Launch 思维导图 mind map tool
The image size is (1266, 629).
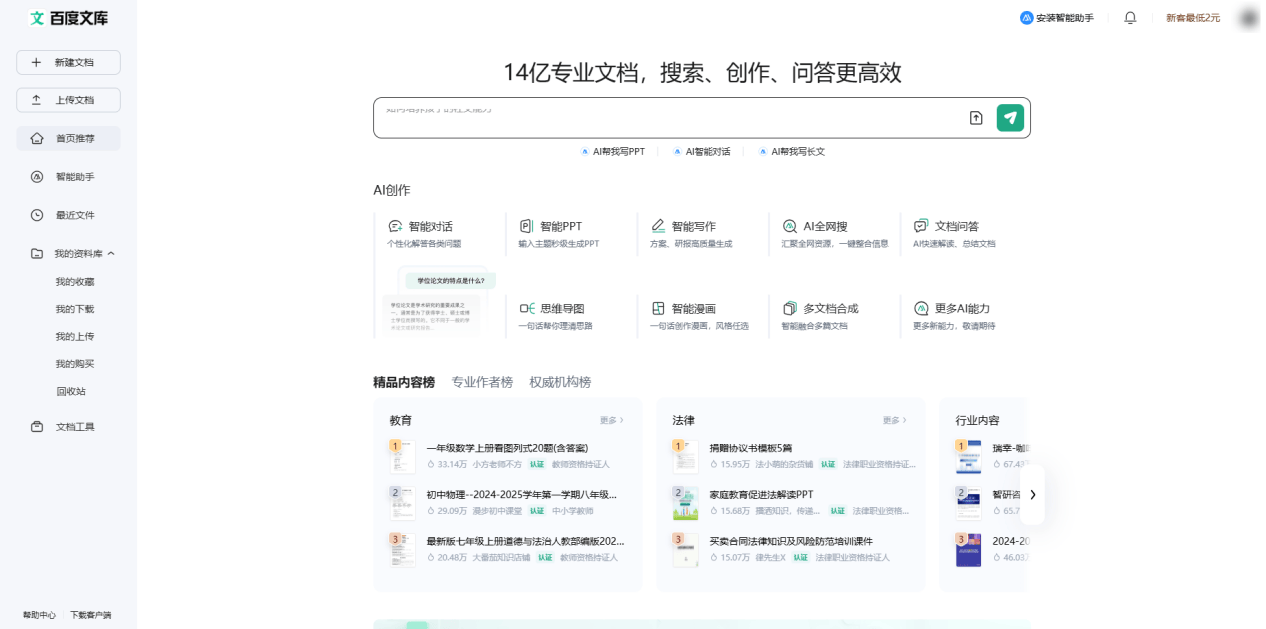pos(562,309)
